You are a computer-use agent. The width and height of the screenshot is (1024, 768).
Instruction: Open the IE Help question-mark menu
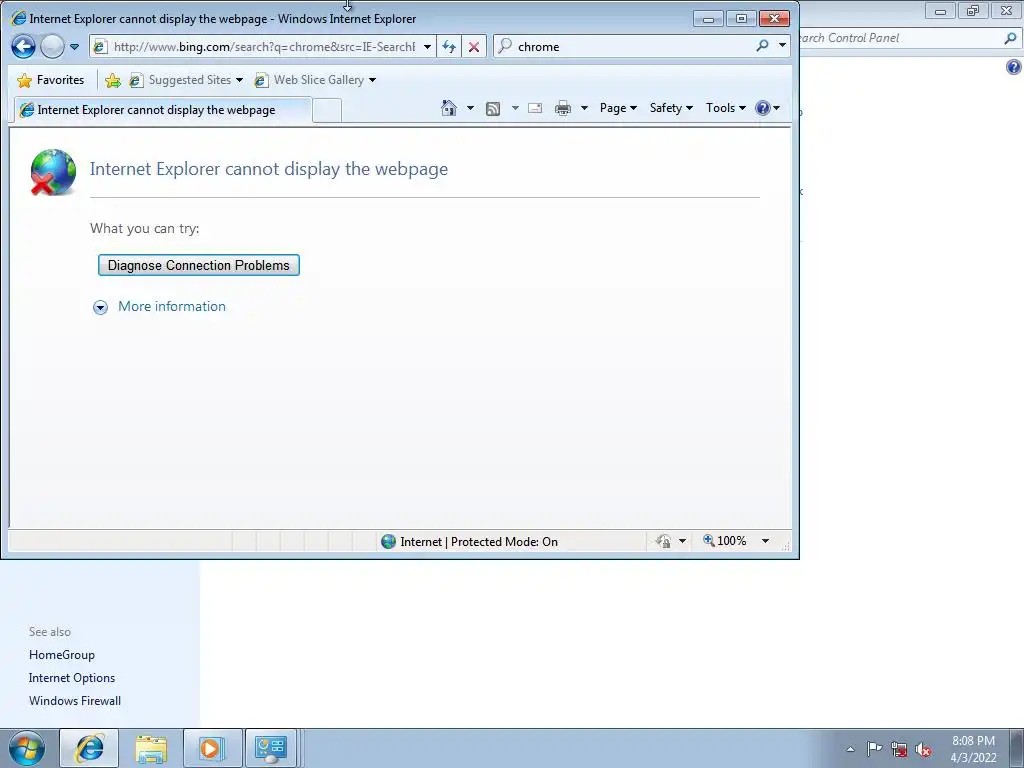tap(767, 108)
